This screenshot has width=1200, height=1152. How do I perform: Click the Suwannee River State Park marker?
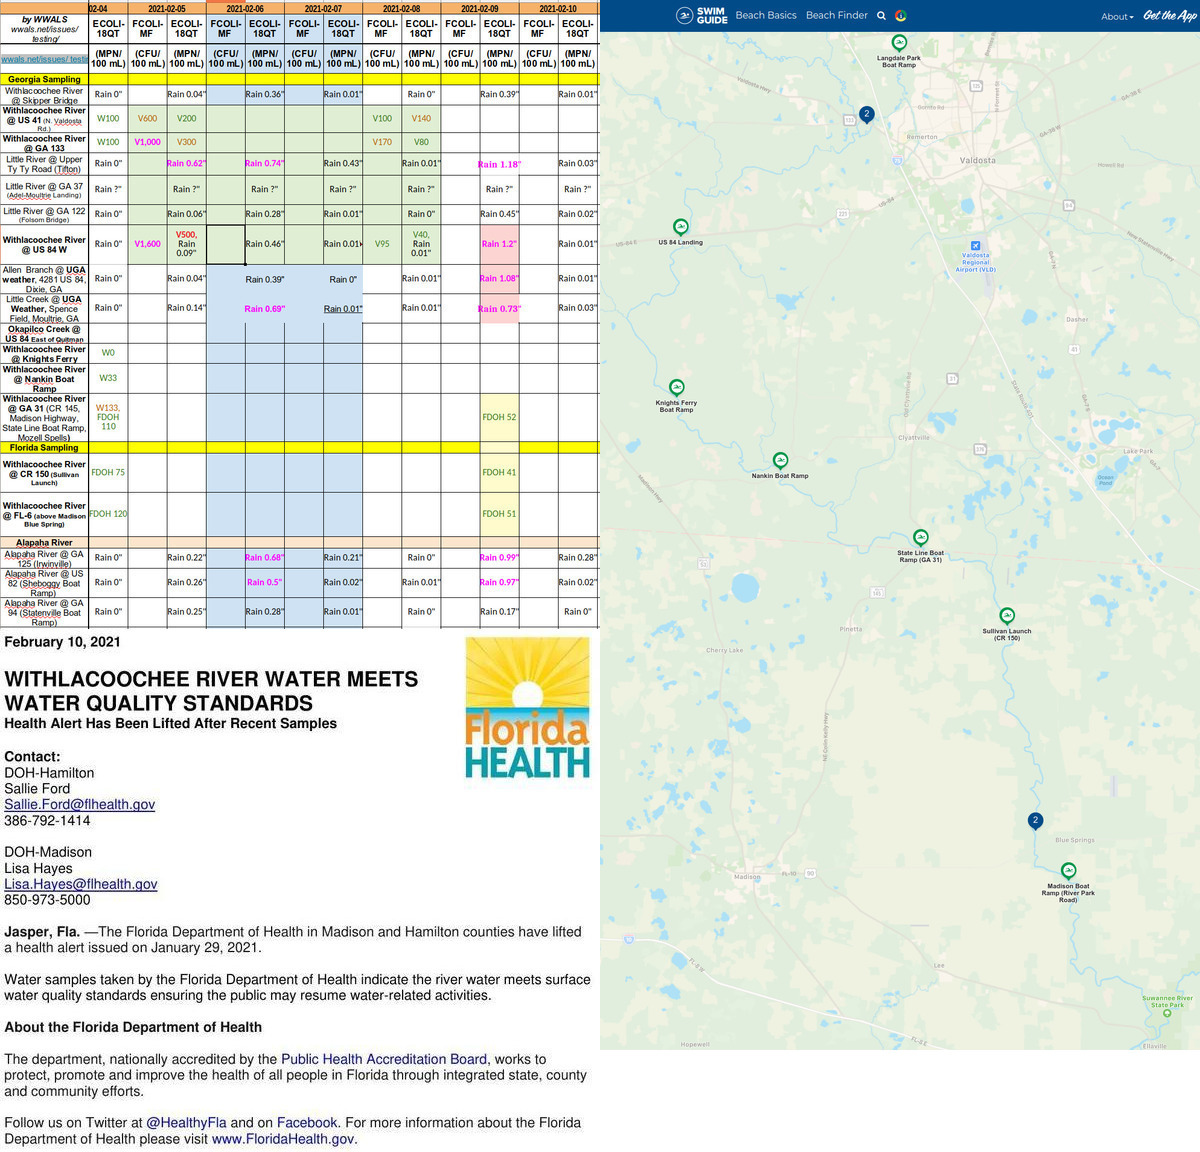tap(1167, 1011)
